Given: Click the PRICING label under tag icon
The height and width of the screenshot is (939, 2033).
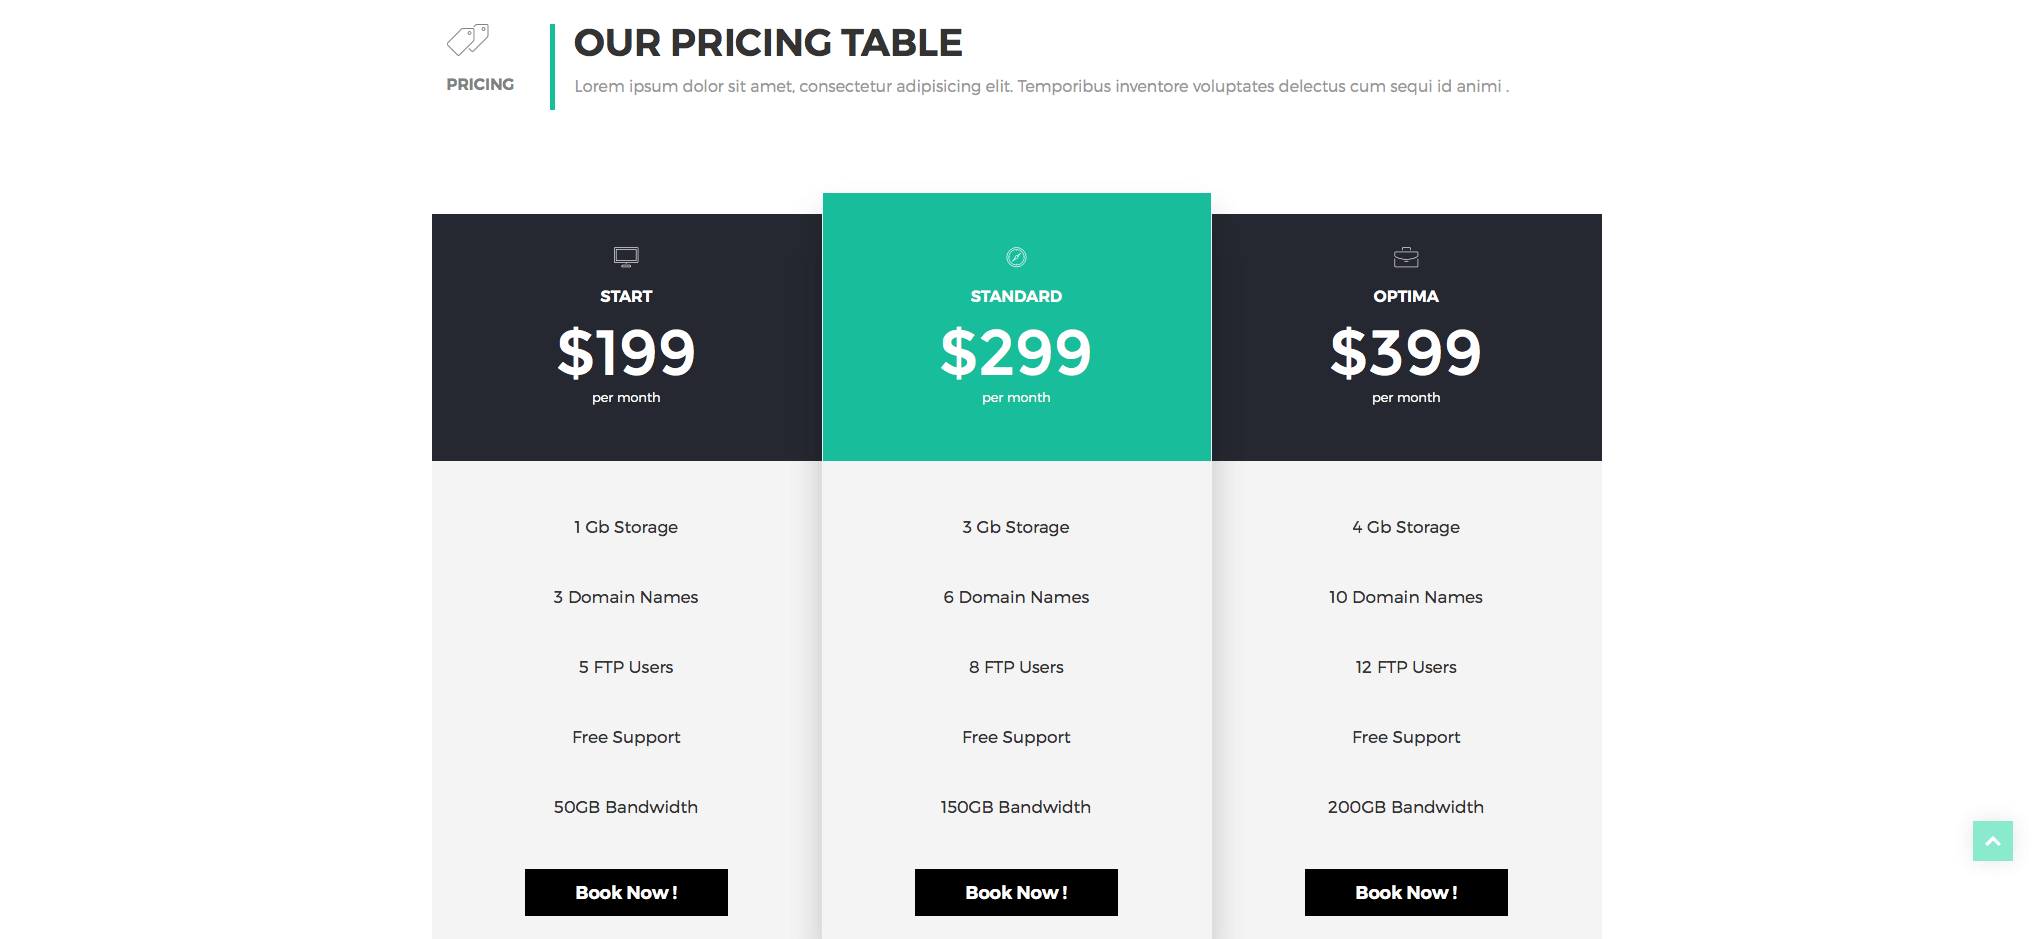Looking at the screenshot, I should click(480, 85).
